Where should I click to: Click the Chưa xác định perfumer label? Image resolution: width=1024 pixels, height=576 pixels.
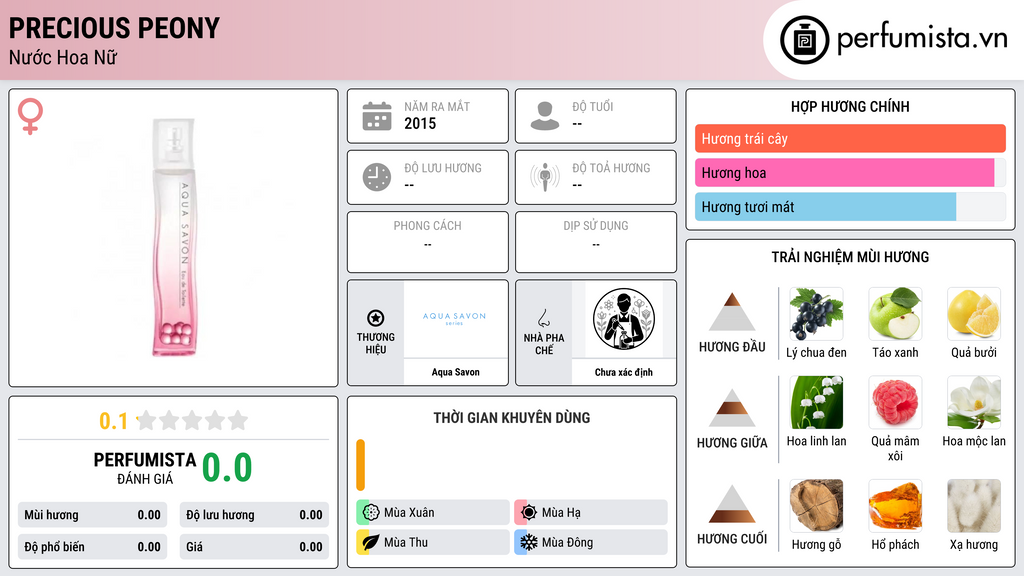624,372
